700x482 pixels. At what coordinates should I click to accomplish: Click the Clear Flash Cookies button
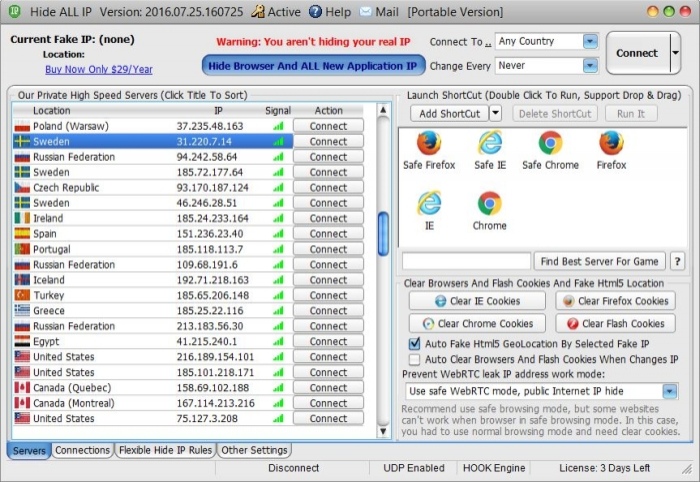[x=615, y=324]
